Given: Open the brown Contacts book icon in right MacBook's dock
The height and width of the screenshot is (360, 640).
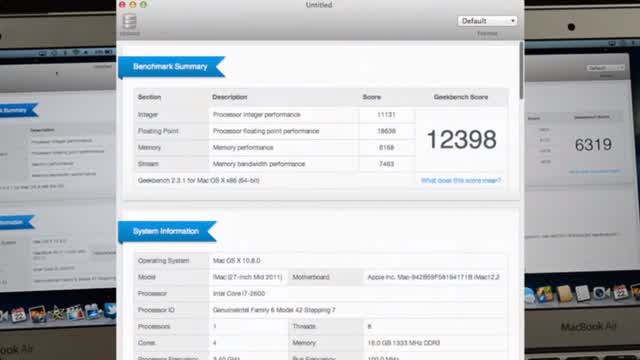Looking at the screenshot, I should (565, 293).
